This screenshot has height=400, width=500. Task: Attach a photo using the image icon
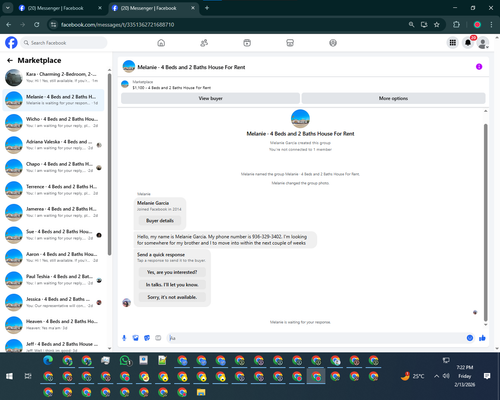[x=135, y=338]
